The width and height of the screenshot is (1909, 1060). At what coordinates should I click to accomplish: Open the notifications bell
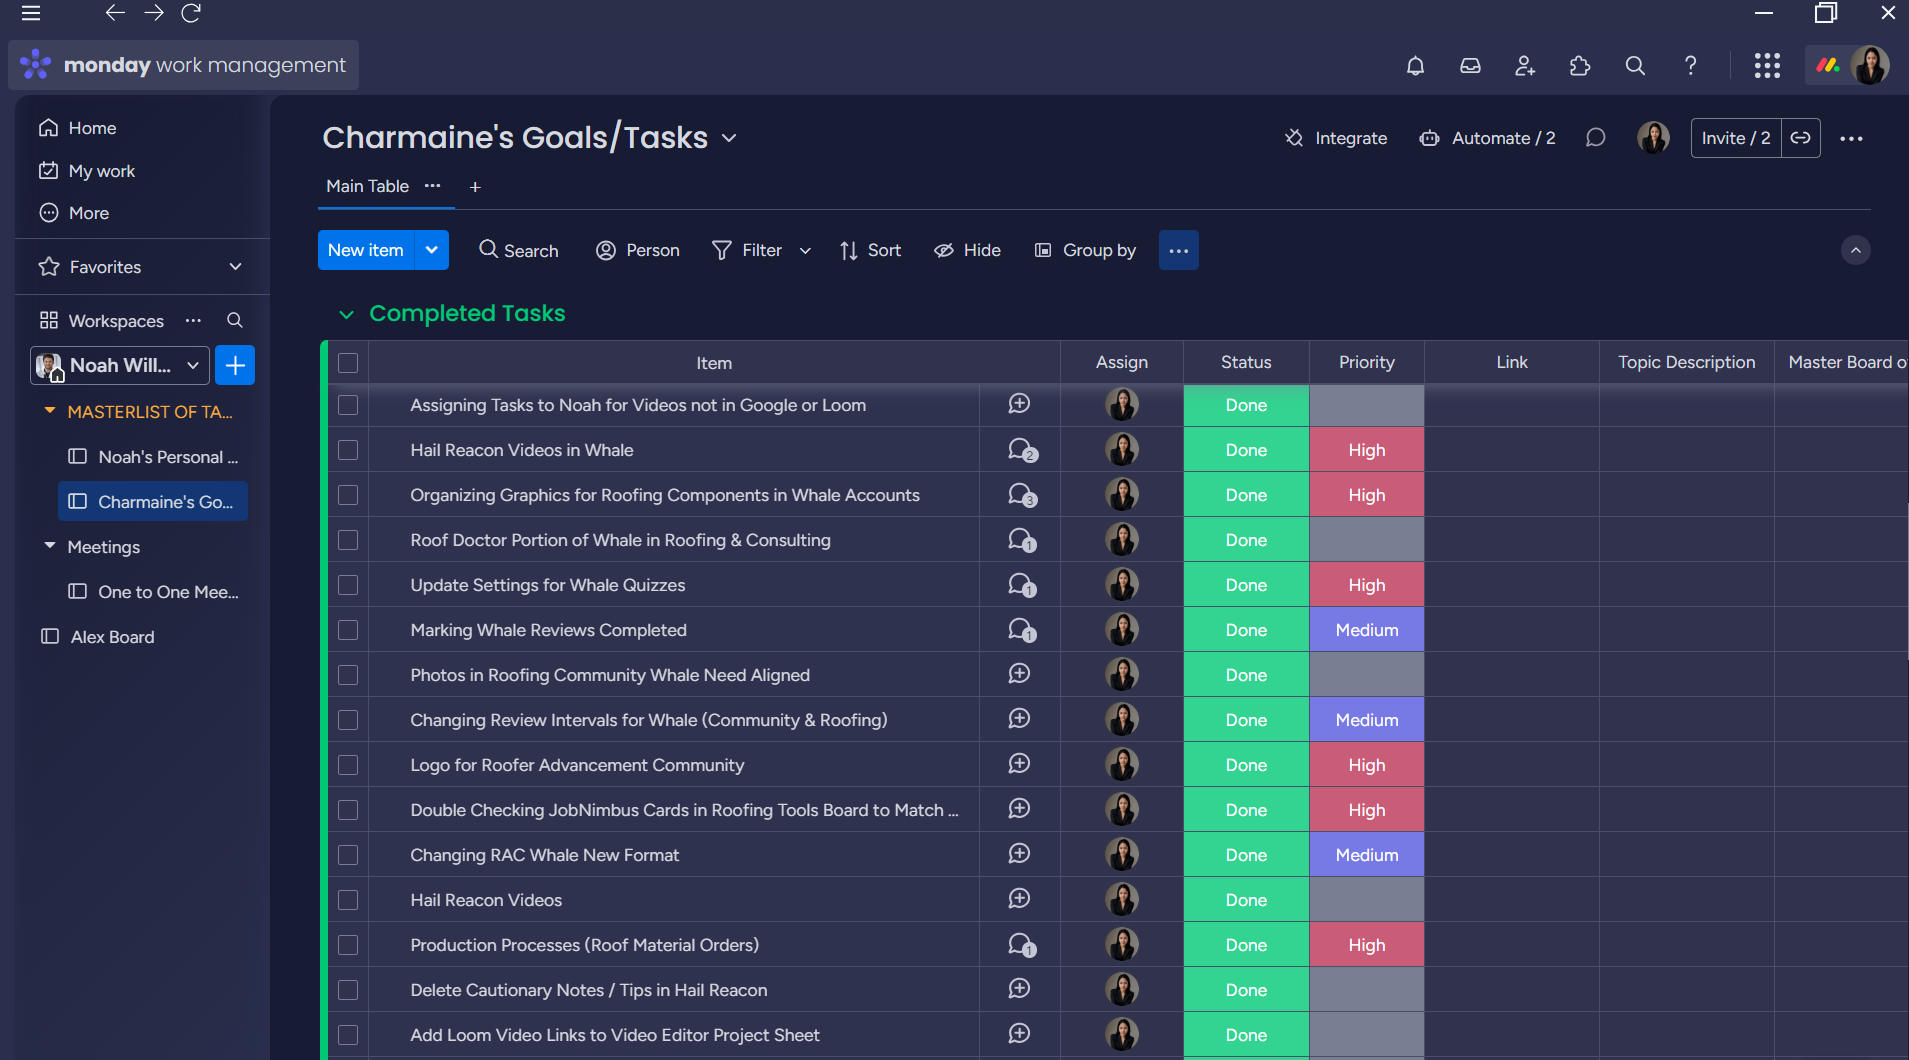[x=1415, y=66]
